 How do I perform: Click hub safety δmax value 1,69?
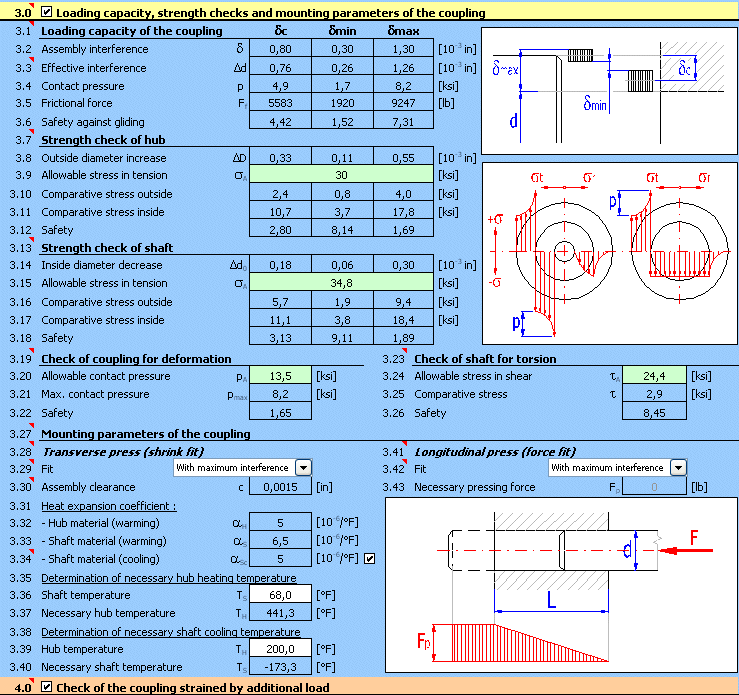(403, 229)
